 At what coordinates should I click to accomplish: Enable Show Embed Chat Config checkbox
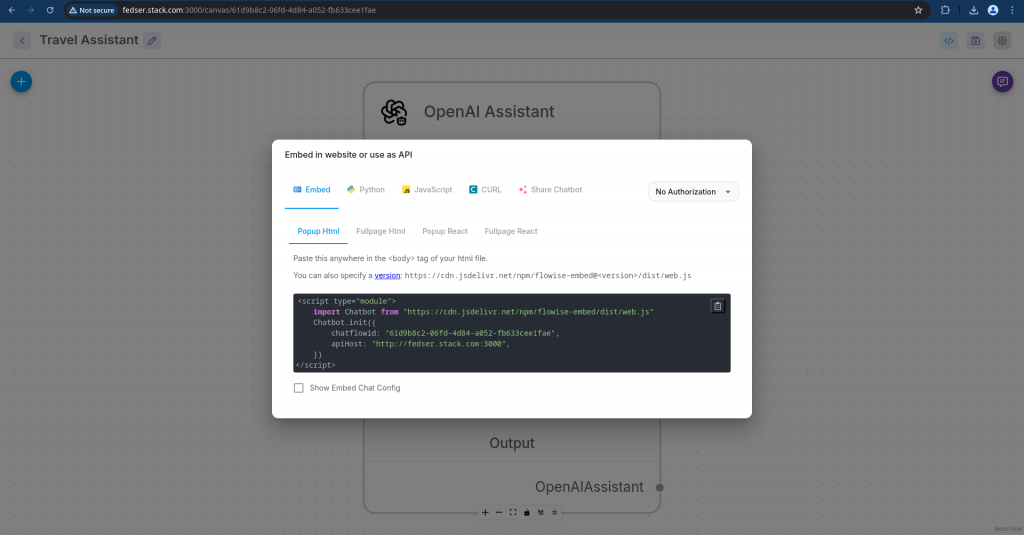299,388
